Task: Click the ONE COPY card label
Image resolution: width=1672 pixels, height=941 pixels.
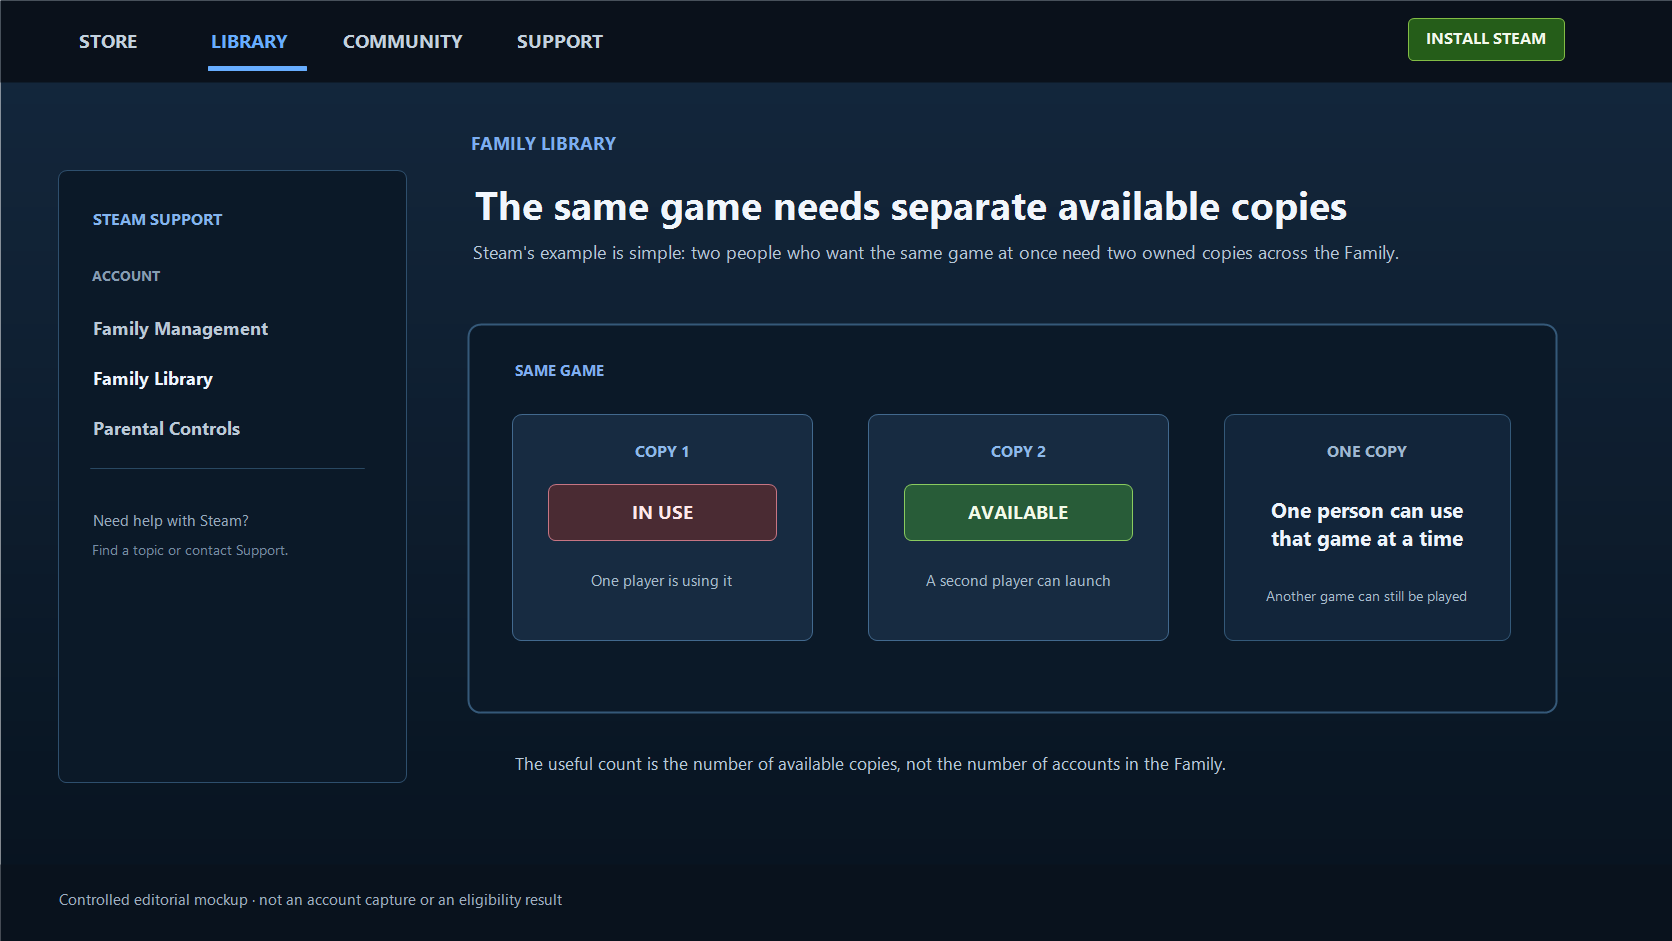Action: pyautogui.click(x=1366, y=451)
